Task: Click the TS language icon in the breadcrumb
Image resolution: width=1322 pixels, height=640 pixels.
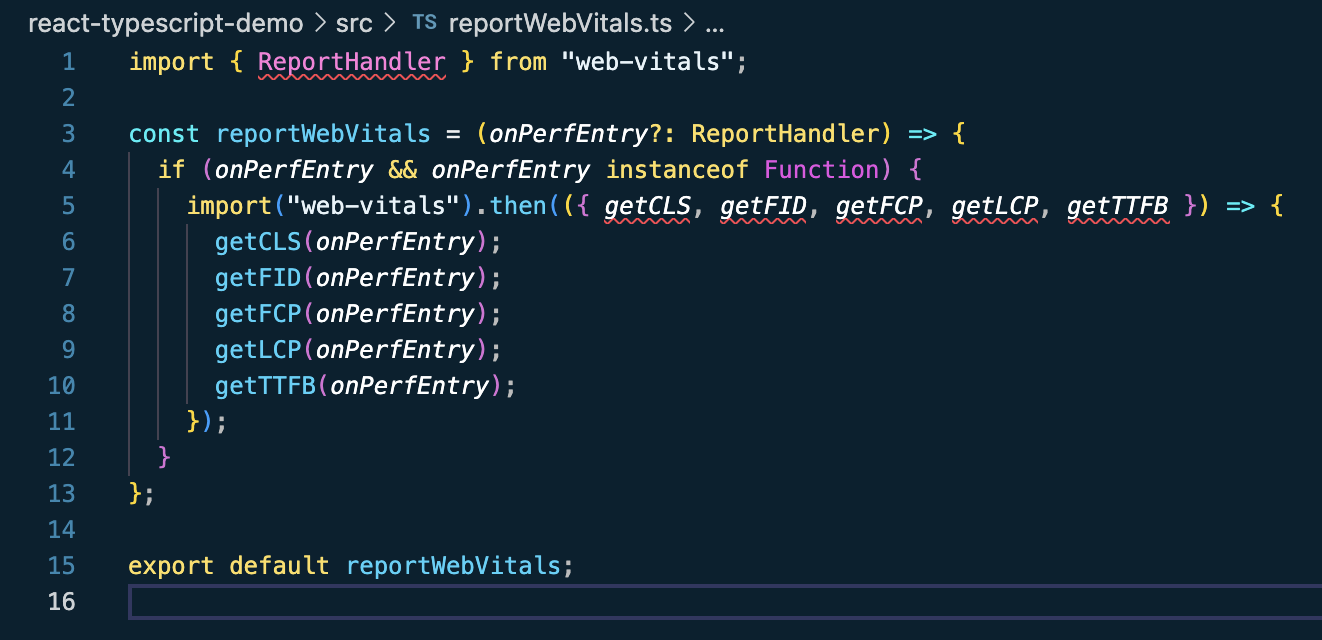Action: tap(424, 22)
